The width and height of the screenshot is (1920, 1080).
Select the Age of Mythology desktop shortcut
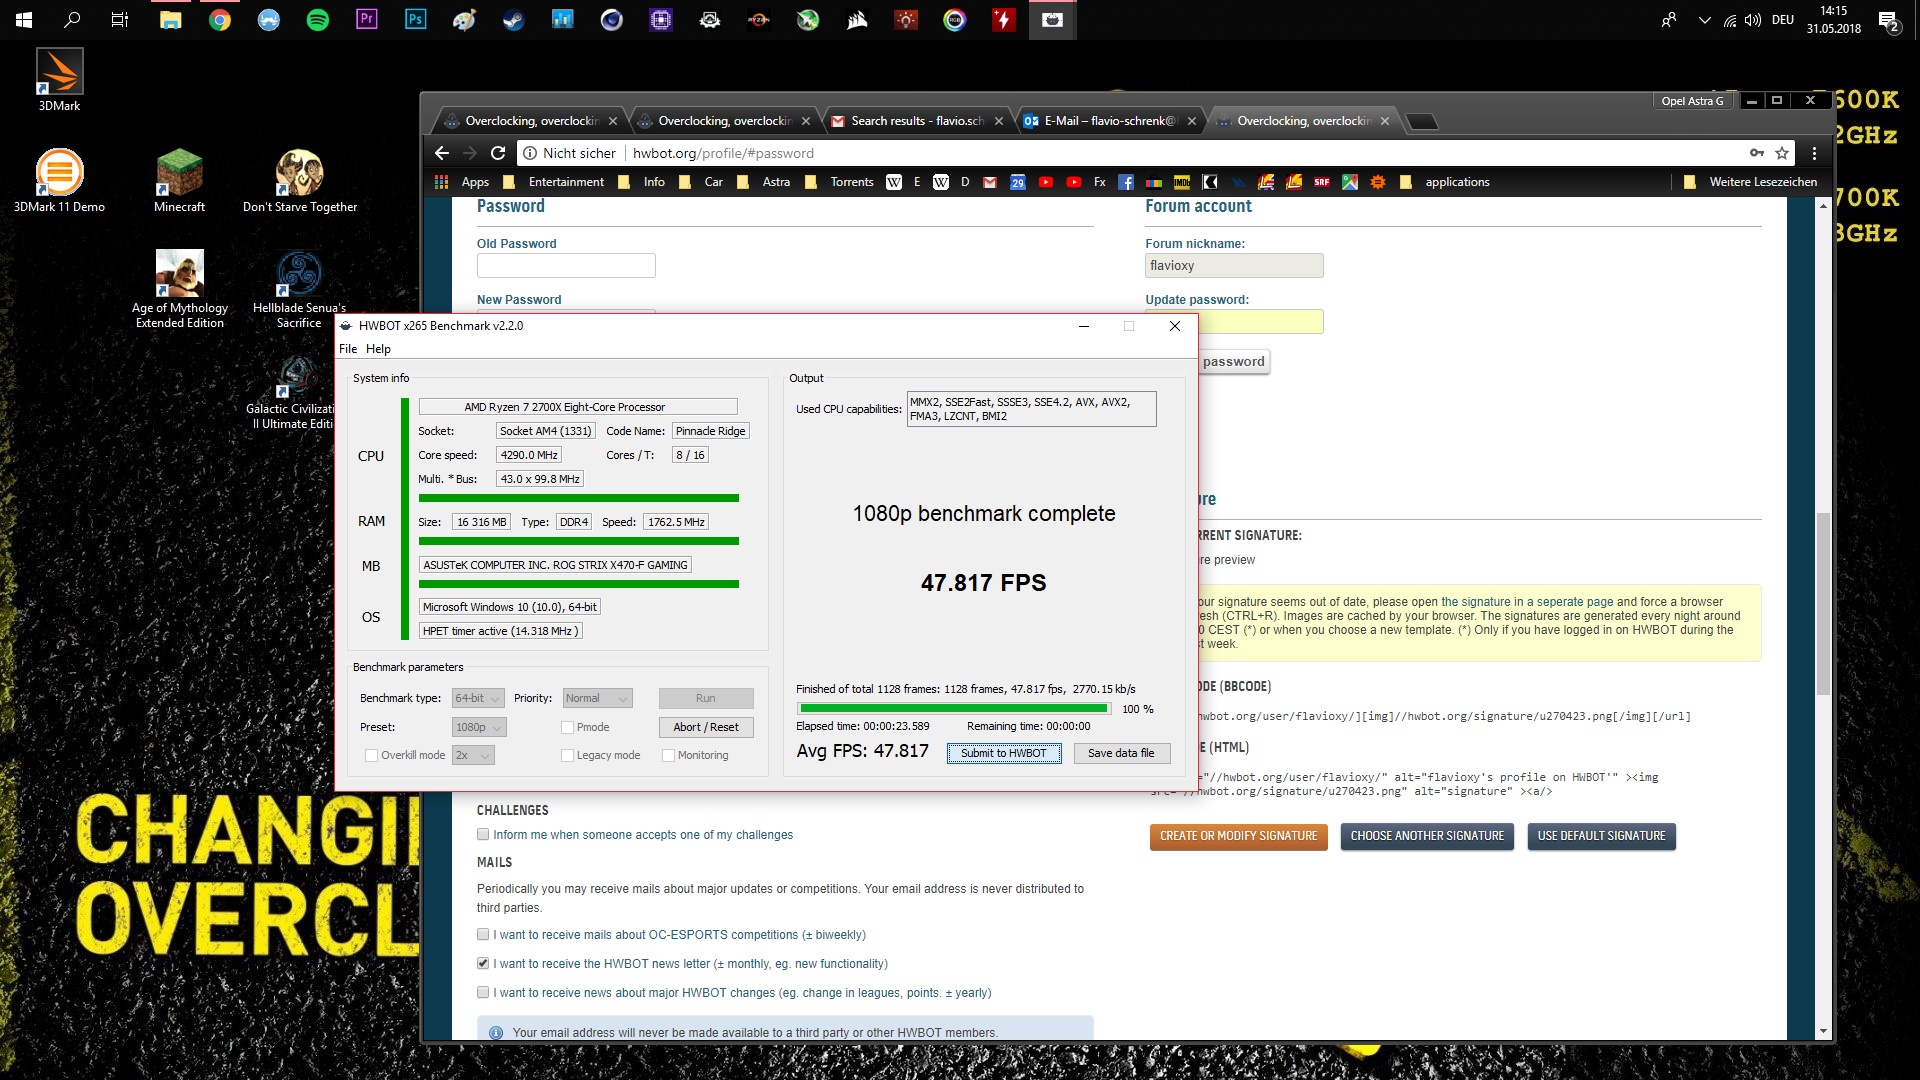[x=180, y=288]
